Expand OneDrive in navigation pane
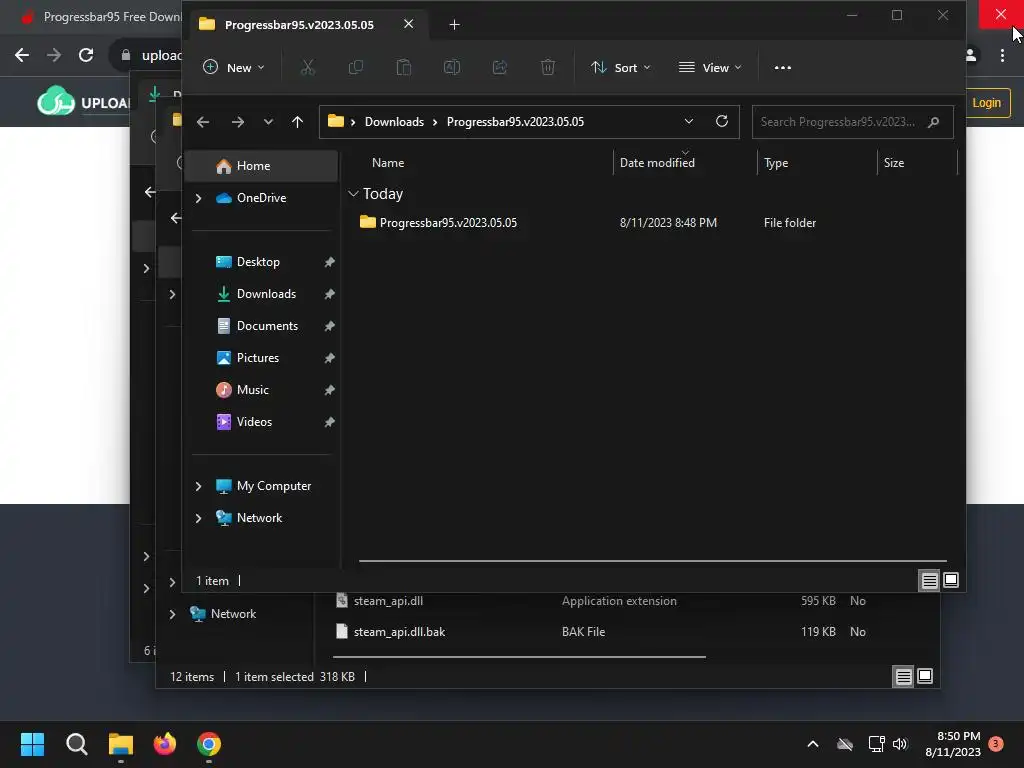 pyautogui.click(x=199, y=198)
